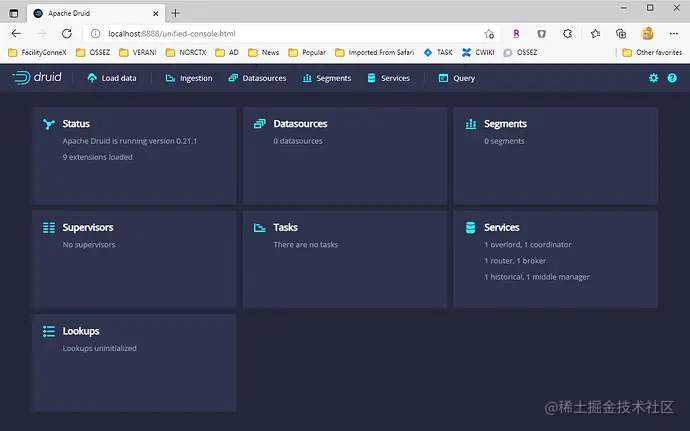The image size is (690, 431).
Task: Click the user profile avatar
Action: pos(647,33)
